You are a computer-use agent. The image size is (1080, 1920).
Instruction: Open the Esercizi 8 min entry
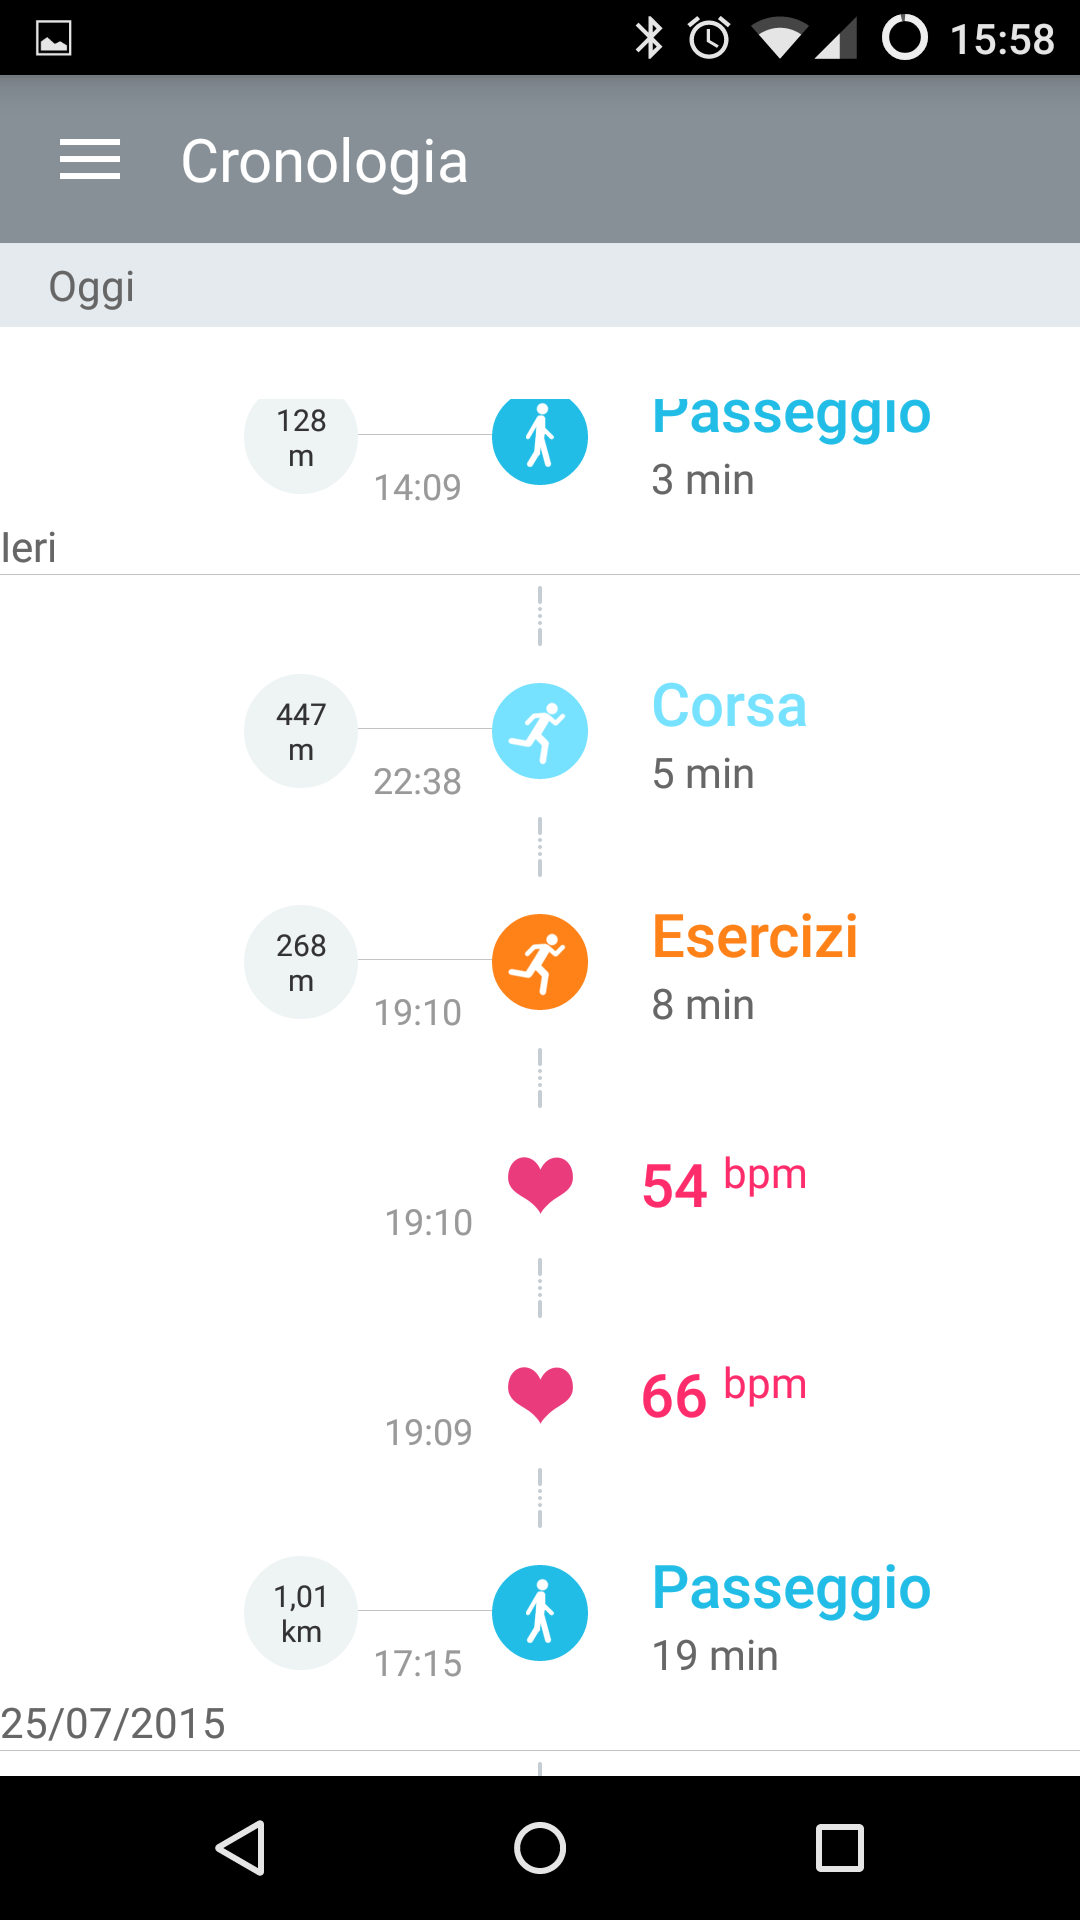755,967
